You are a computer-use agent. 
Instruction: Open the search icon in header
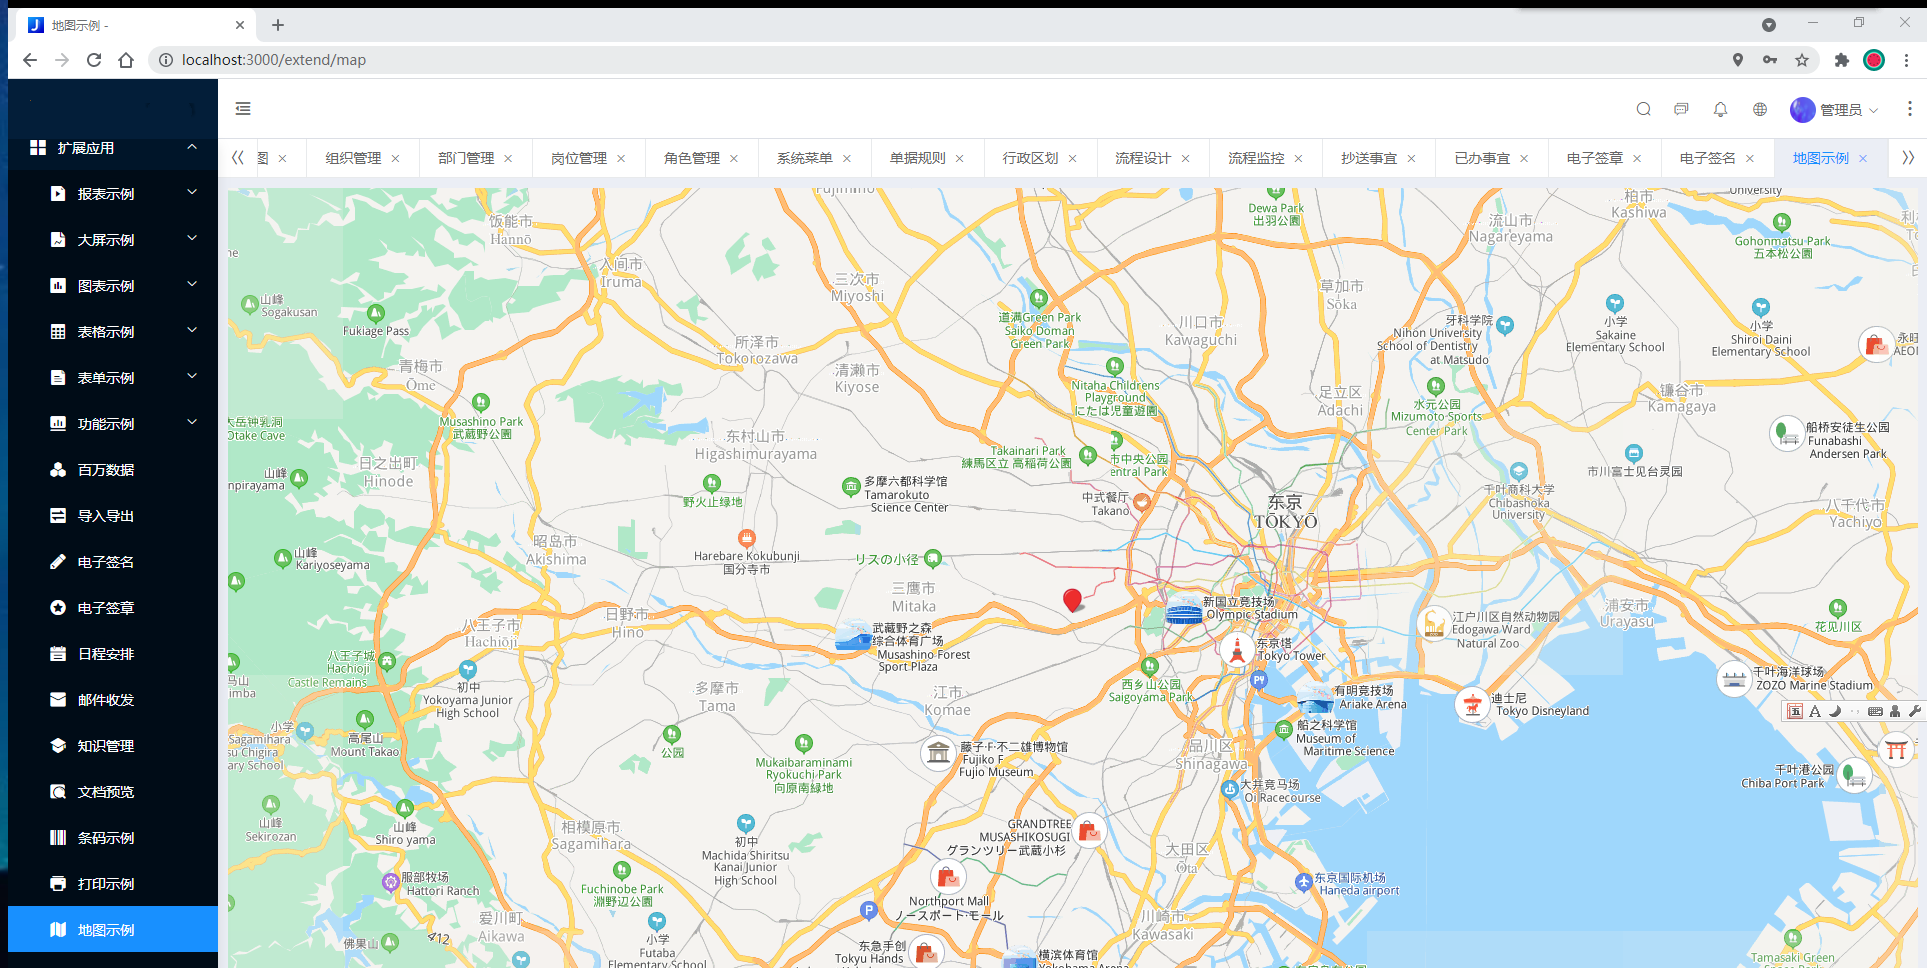tap(1643, 109)
